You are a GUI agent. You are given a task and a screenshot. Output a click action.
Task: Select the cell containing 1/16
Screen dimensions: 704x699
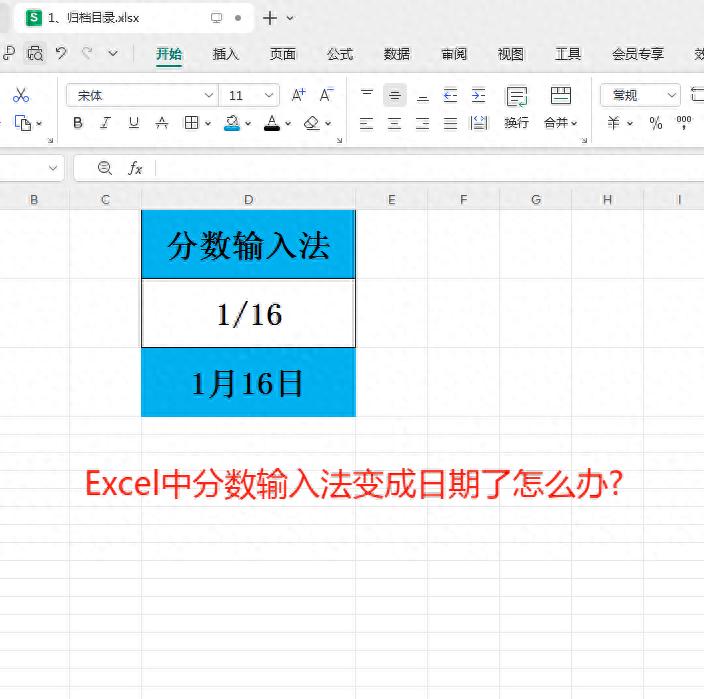coord(248,313)
